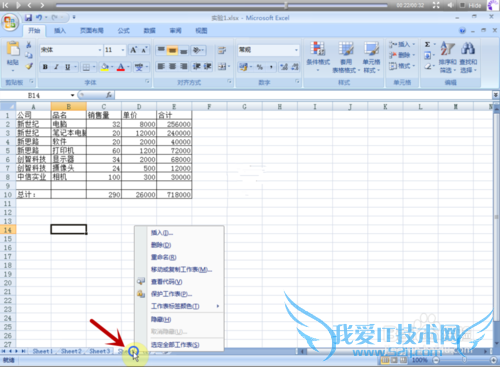Click the percent style button
Image resolution: width=500 pixels, height=367 pixels.
(260, 67)
